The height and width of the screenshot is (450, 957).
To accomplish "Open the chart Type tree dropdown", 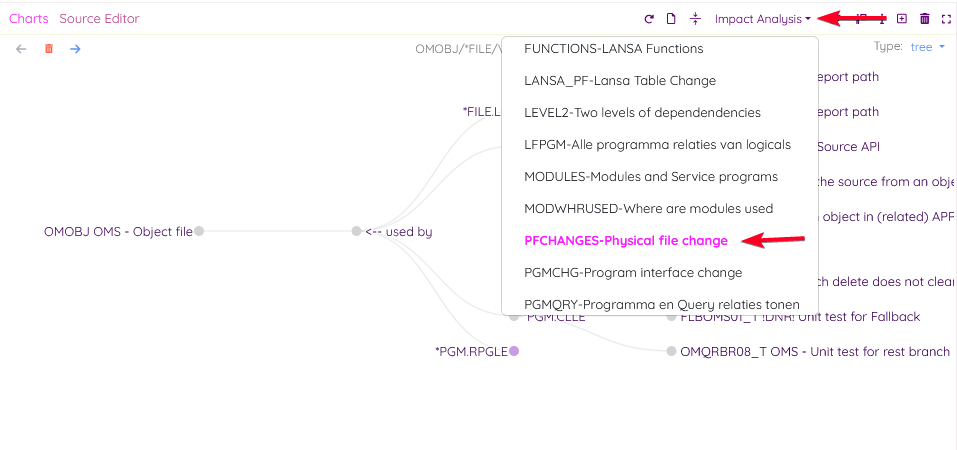I will click(927, 47).
